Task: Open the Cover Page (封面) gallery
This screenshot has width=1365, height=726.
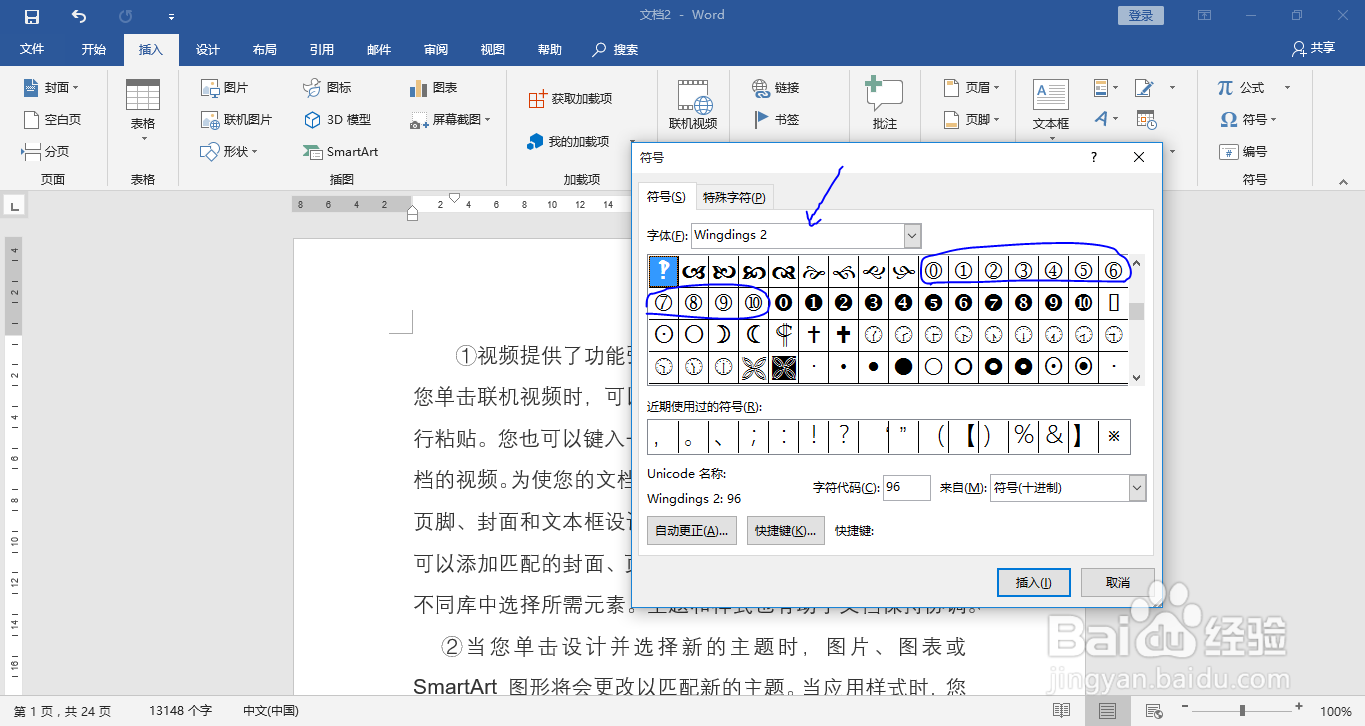Action: [51, 88]
